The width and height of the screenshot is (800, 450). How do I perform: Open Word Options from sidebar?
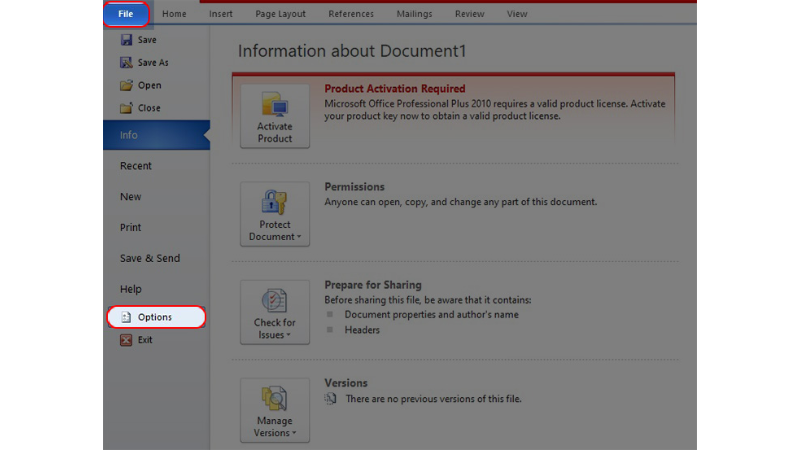pyautogui.click(x=156, y=317)
